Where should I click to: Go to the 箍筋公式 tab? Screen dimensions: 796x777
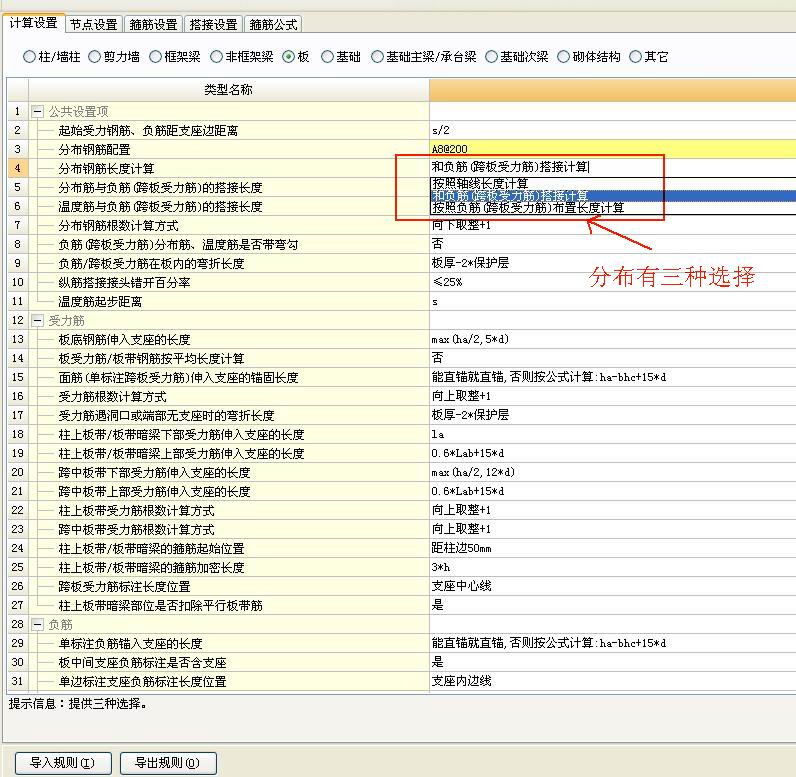click(x=273, y=24)
